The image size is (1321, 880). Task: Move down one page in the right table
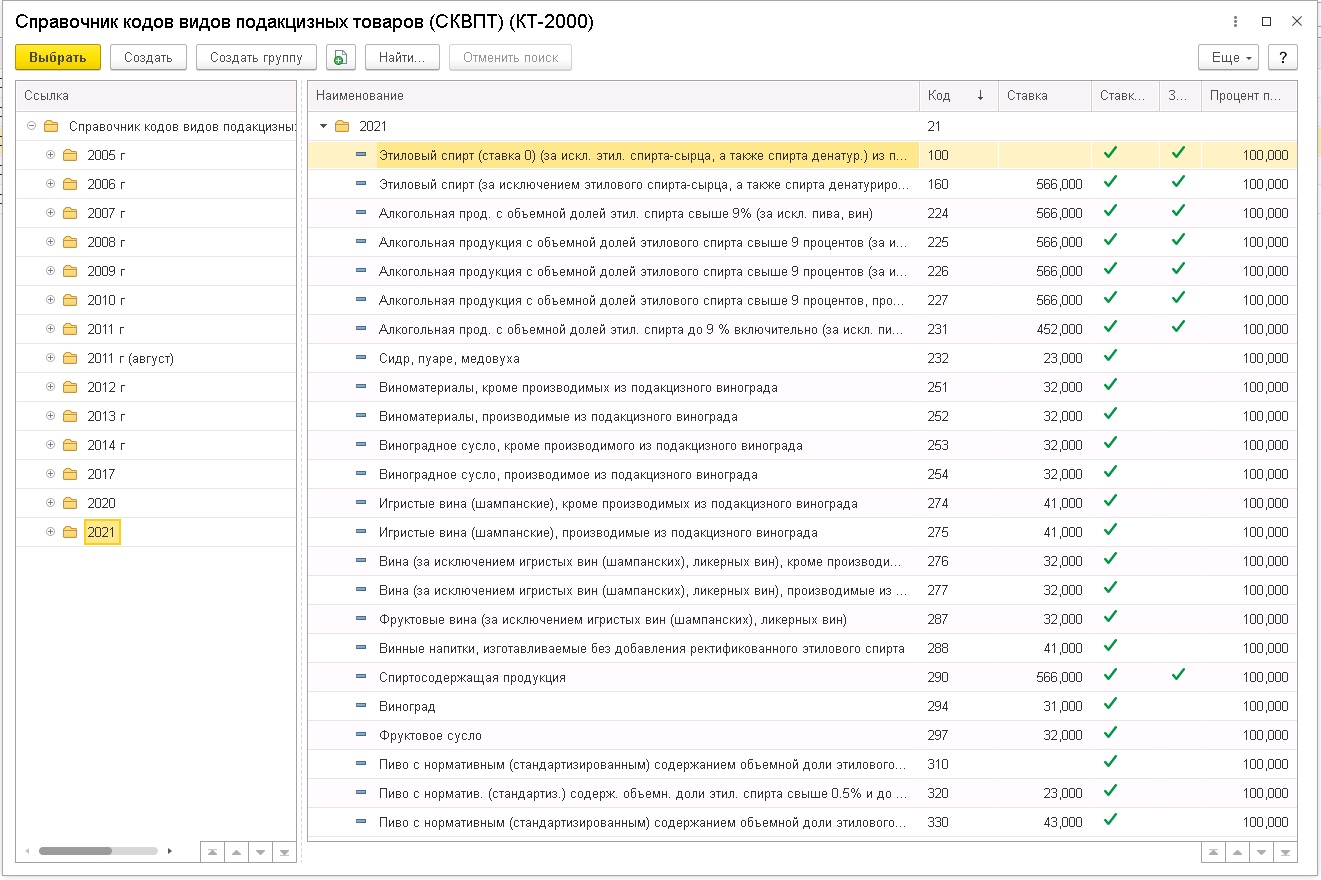pyautogui.click(x=1261, y=851)
